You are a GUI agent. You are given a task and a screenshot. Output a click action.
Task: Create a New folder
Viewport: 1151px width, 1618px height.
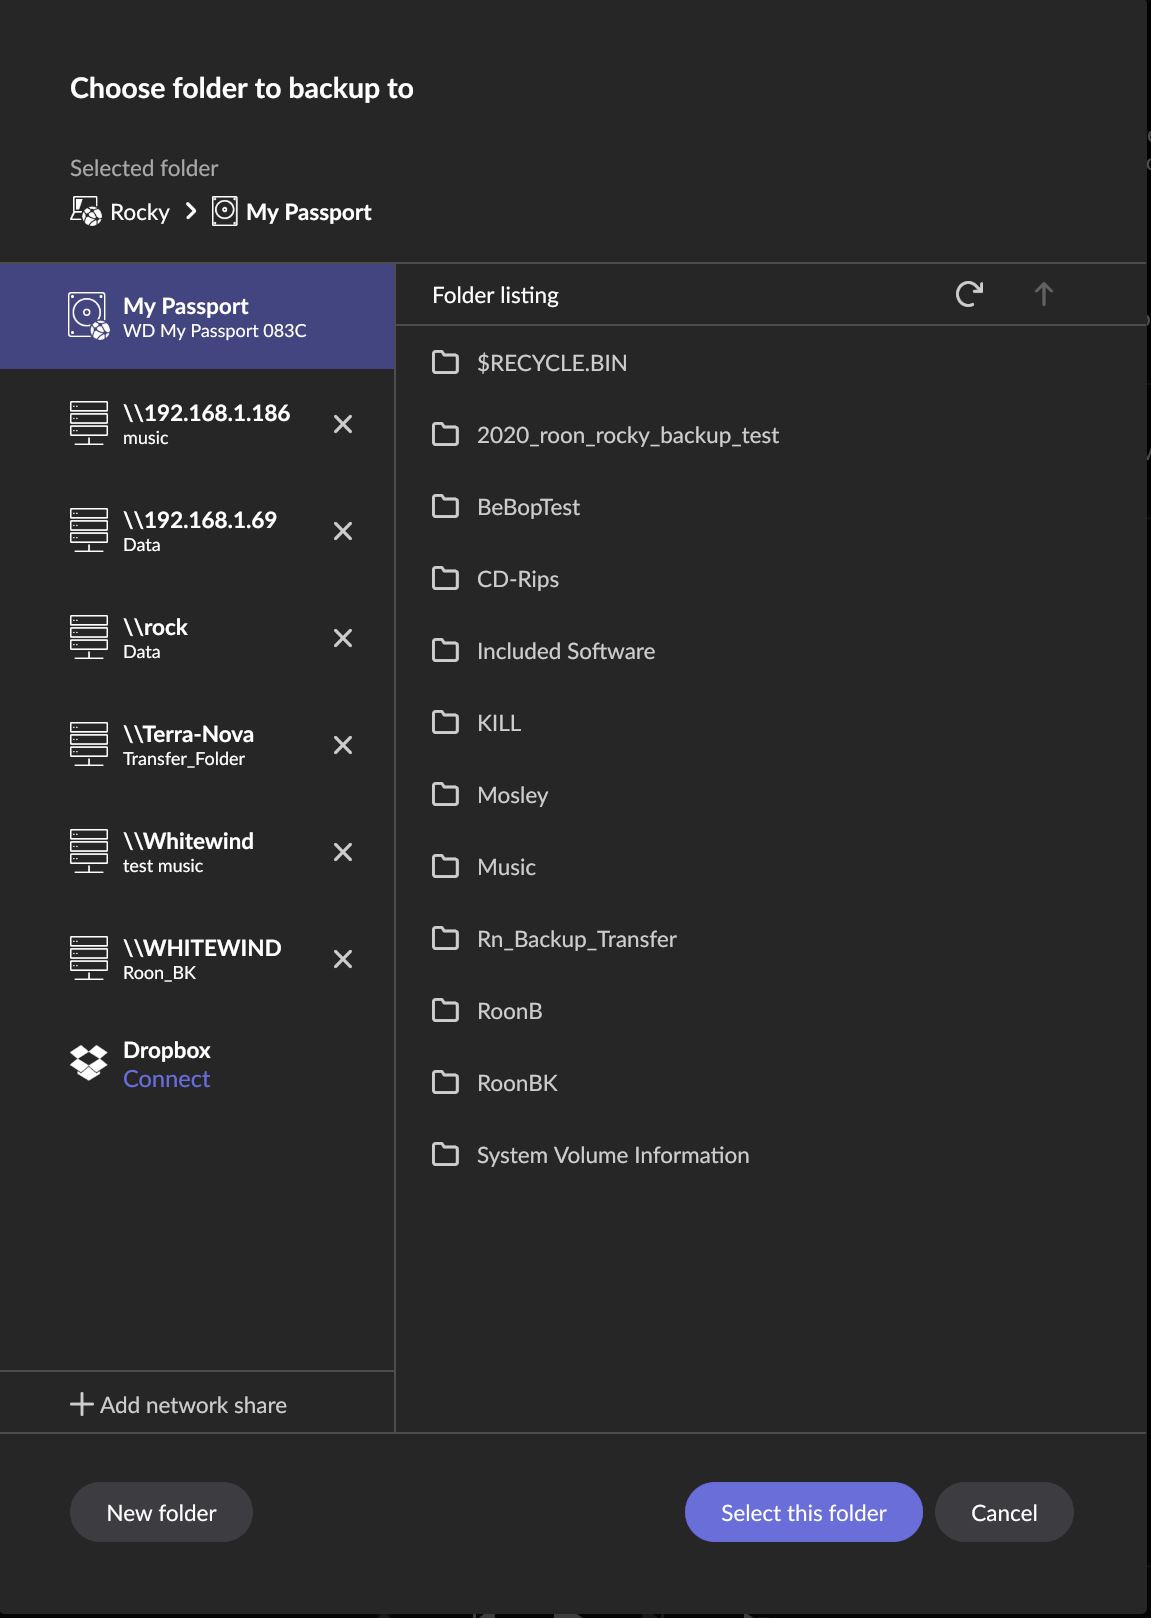click(x=161, y=1512)
